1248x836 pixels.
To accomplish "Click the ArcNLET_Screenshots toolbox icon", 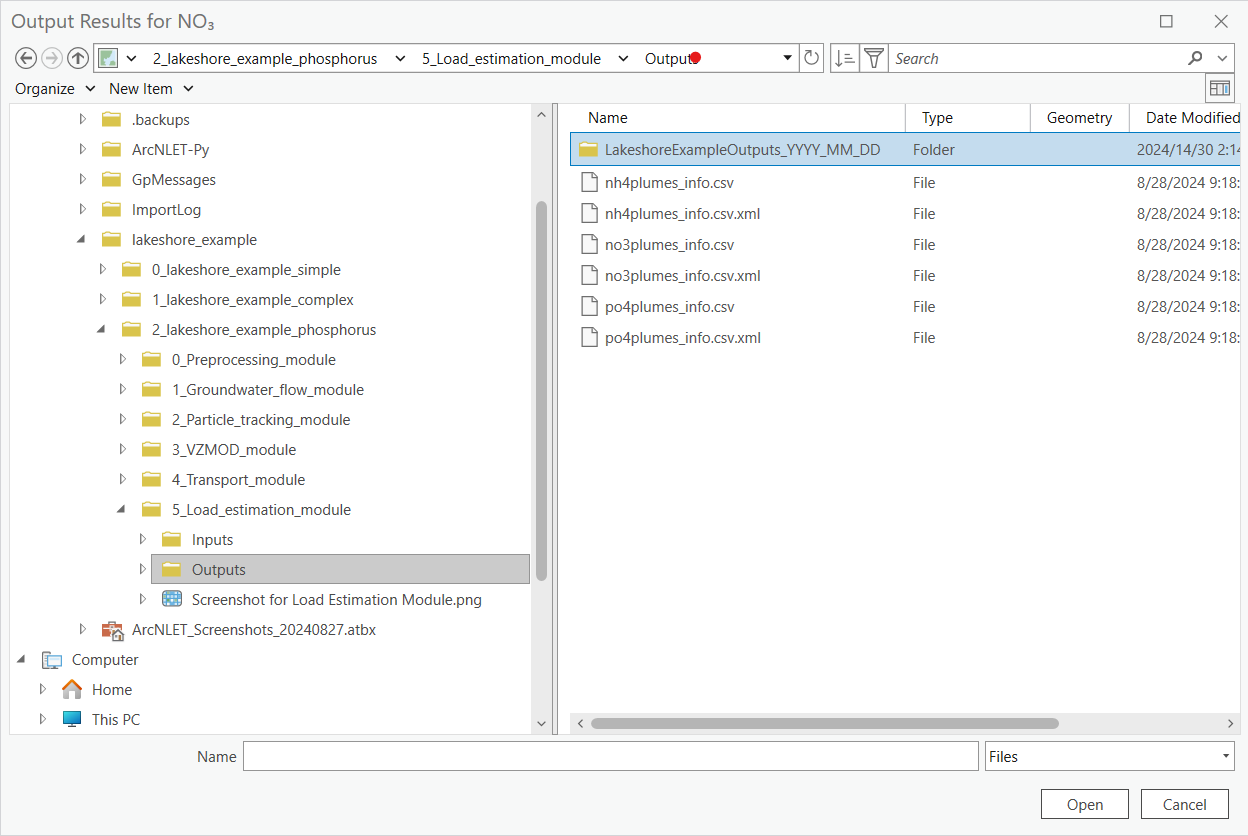I will pos(112,630).
